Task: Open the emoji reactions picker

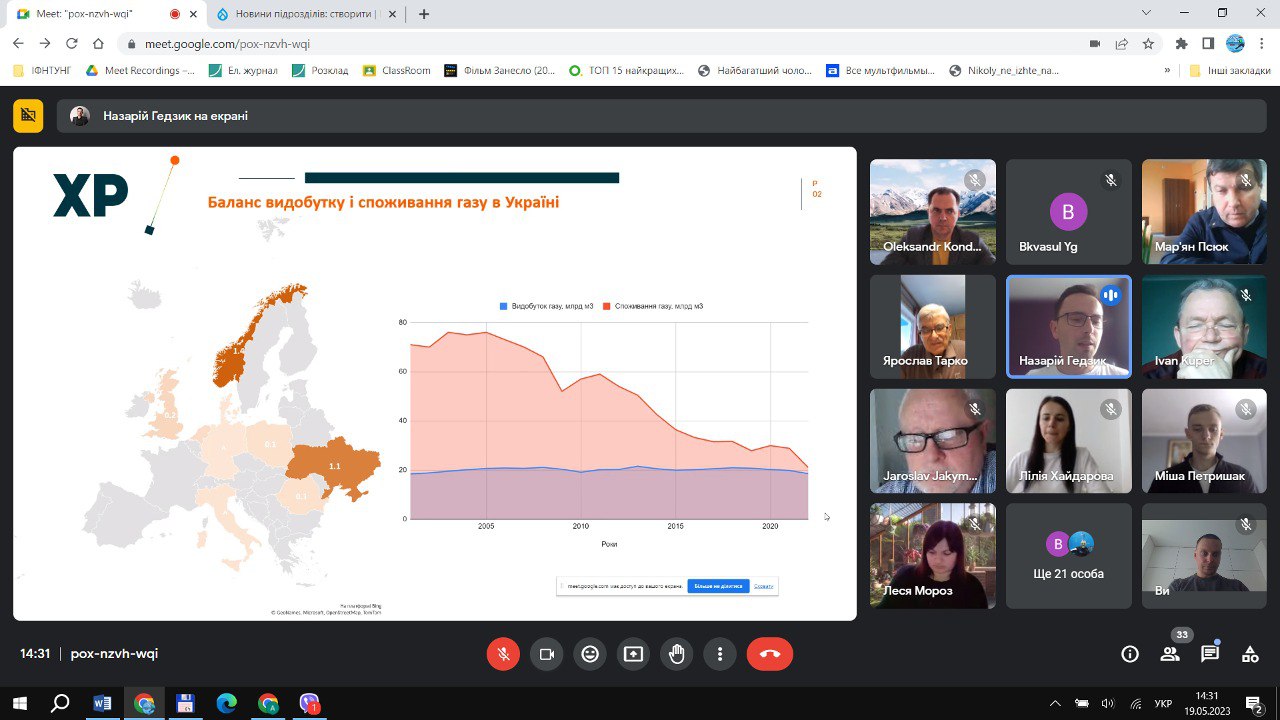Action: 590,654
